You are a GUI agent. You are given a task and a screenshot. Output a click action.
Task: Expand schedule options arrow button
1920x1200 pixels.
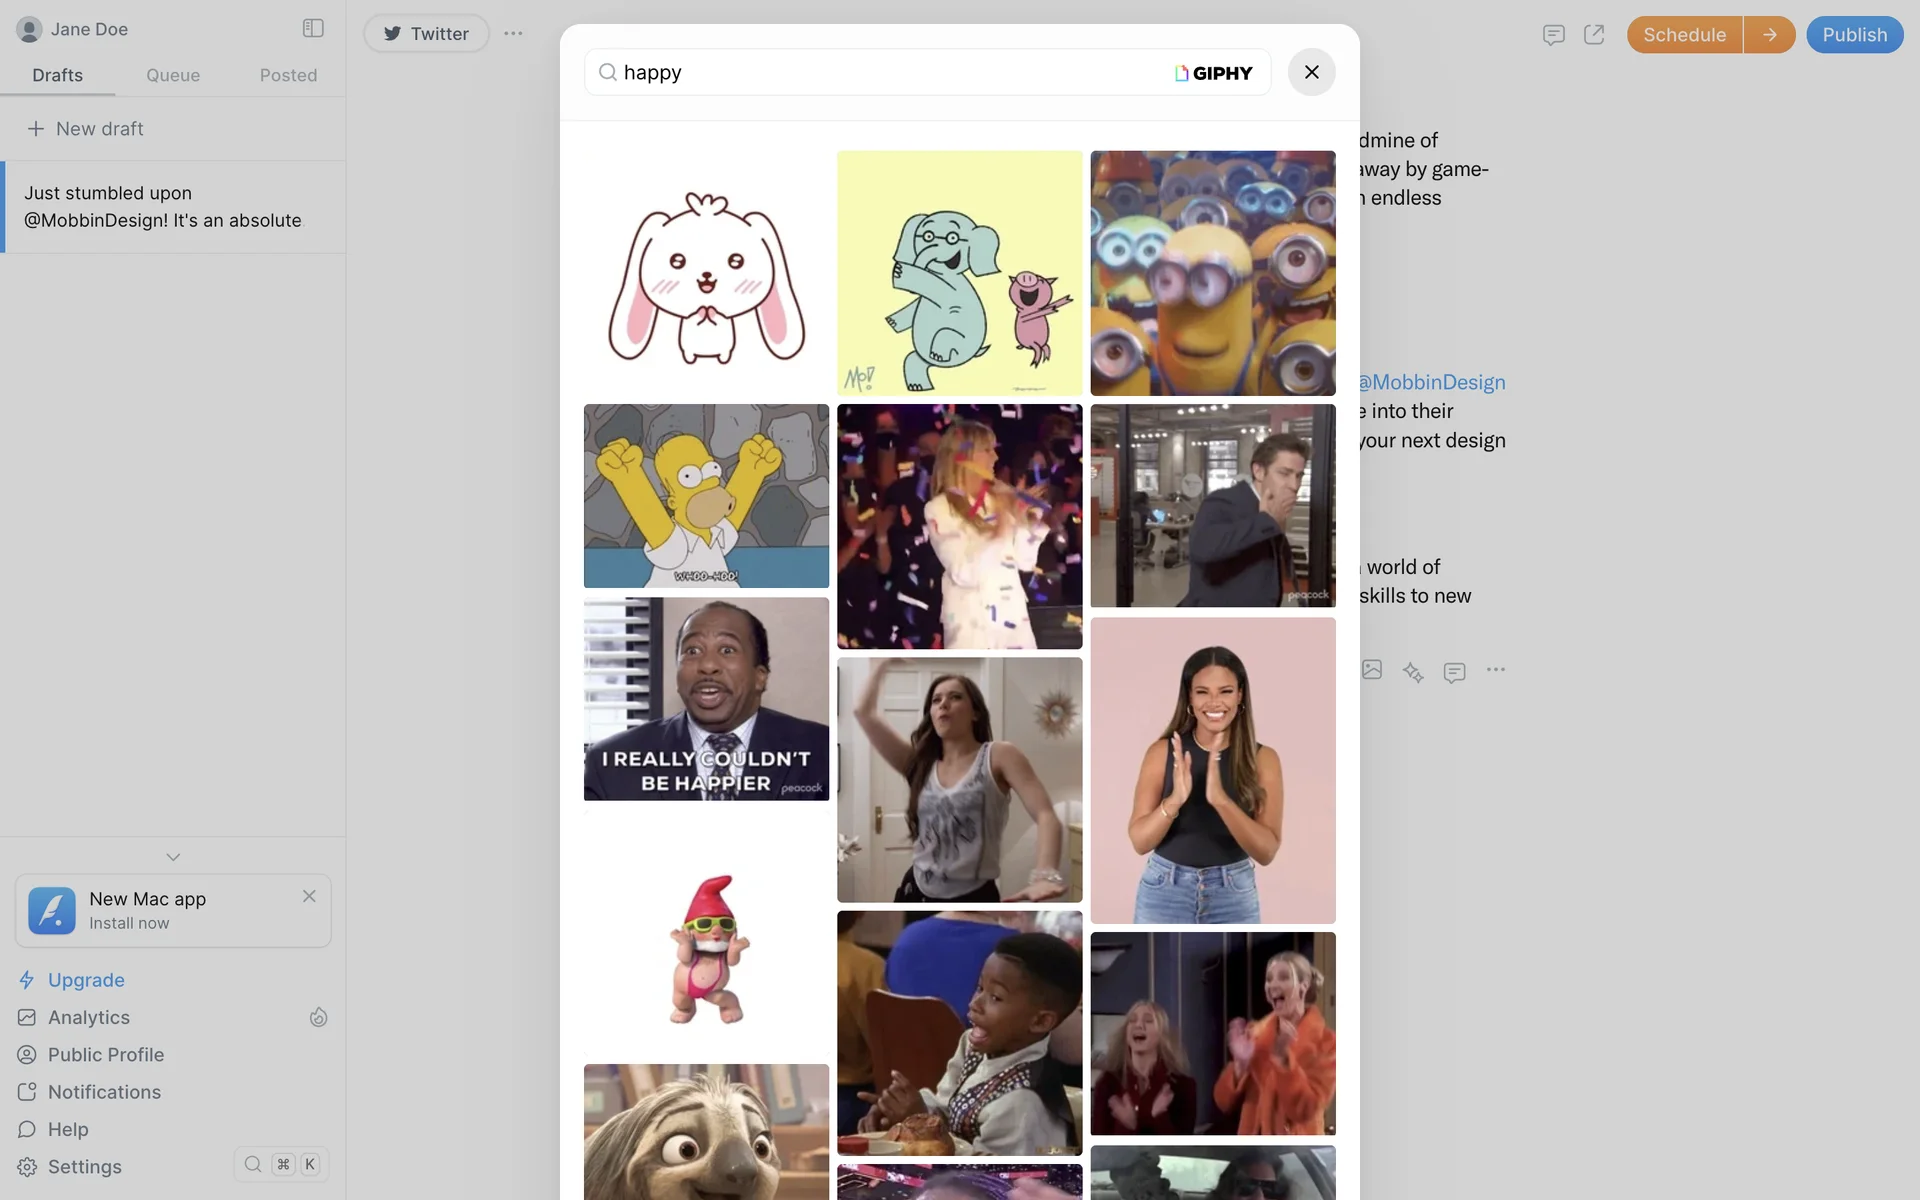point(1769,35)
